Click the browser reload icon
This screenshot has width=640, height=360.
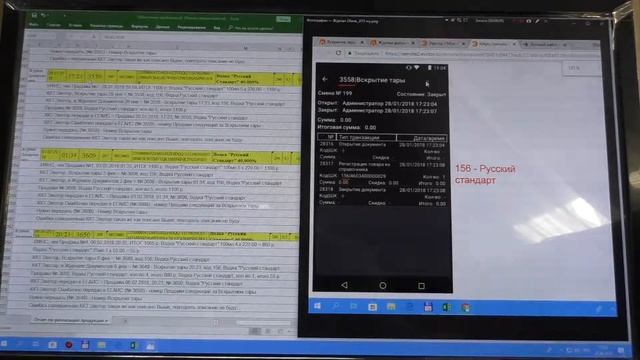pyautogui.click(x=338, y=53)
